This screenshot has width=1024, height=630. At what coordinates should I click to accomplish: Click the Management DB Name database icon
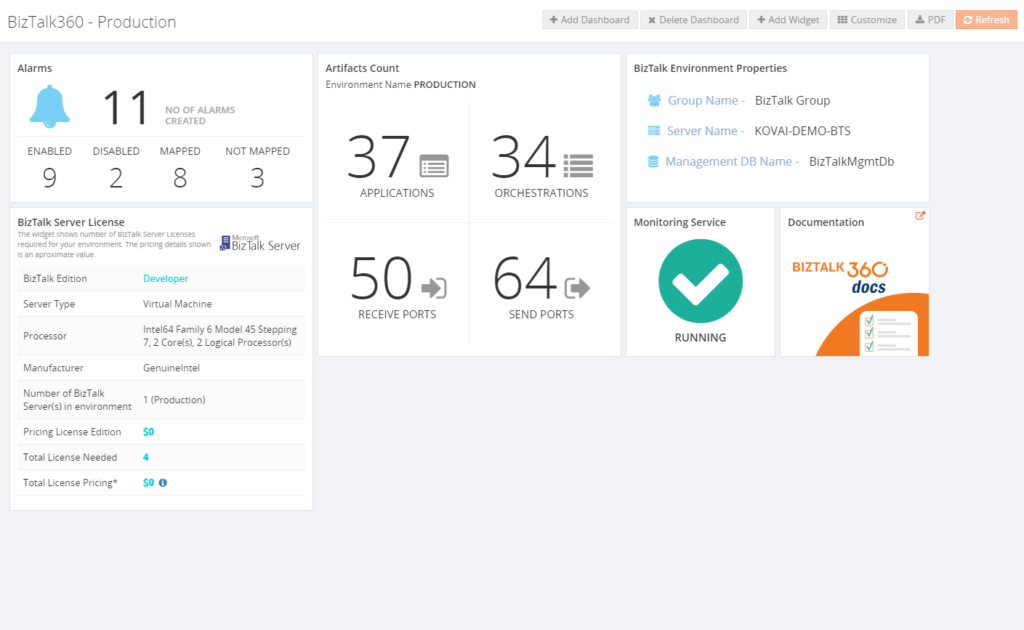click(x=654, y=161)
